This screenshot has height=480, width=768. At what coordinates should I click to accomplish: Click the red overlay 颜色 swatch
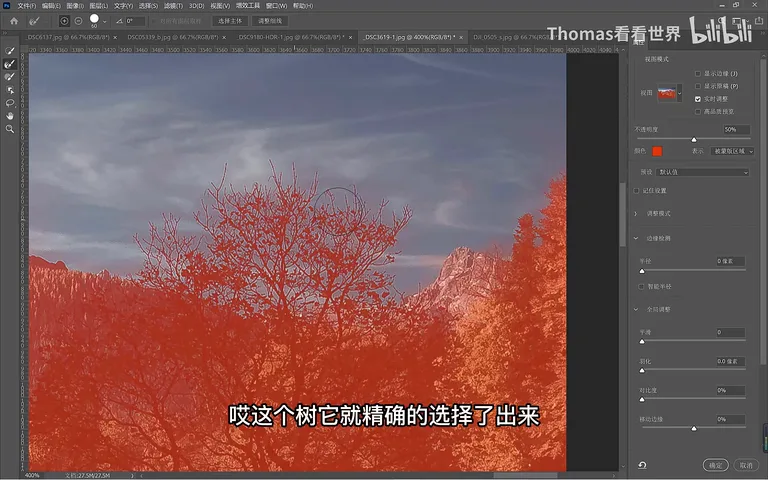point(657,151)
